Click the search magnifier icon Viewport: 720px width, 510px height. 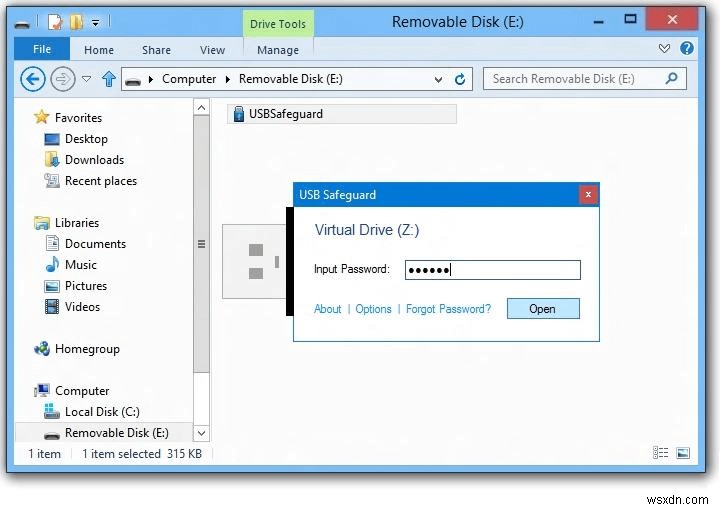(671, 78)
